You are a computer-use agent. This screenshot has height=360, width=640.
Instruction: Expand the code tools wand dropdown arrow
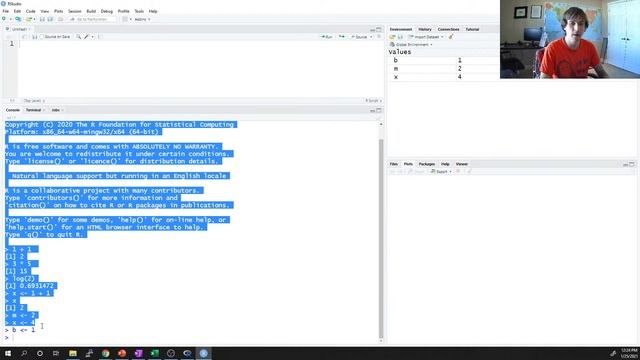point(92,37)
